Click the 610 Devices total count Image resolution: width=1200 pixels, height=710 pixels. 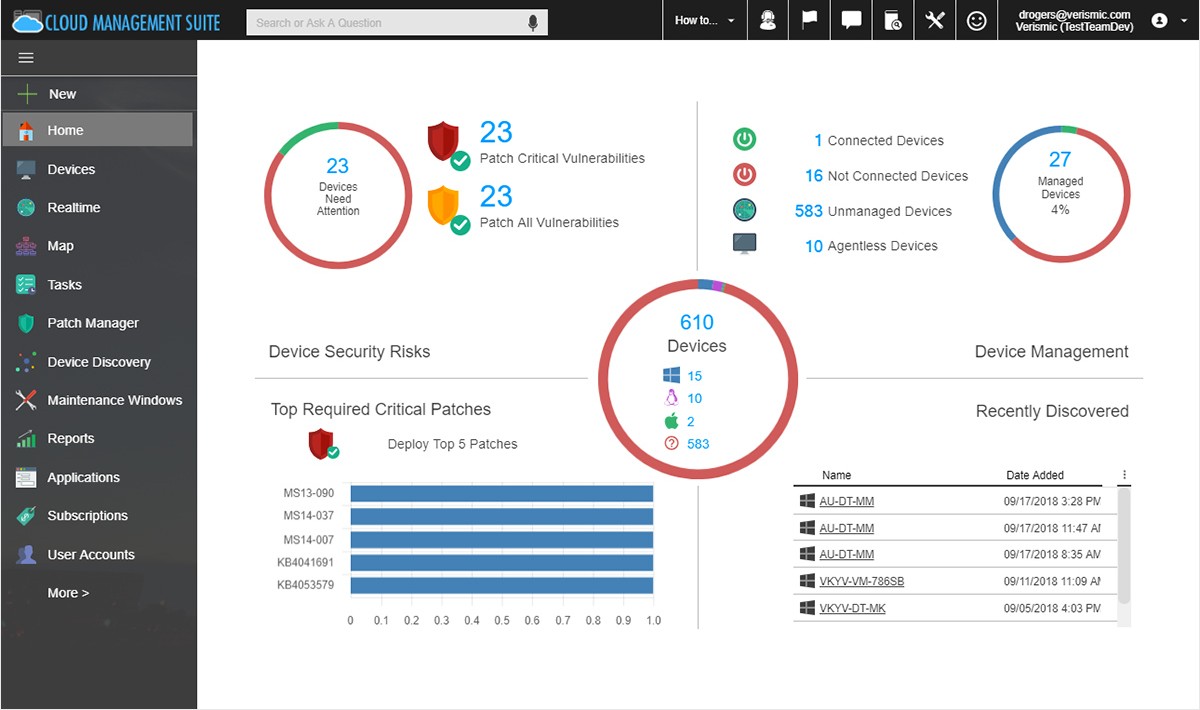pyautogui.click(x=697, y=322)
